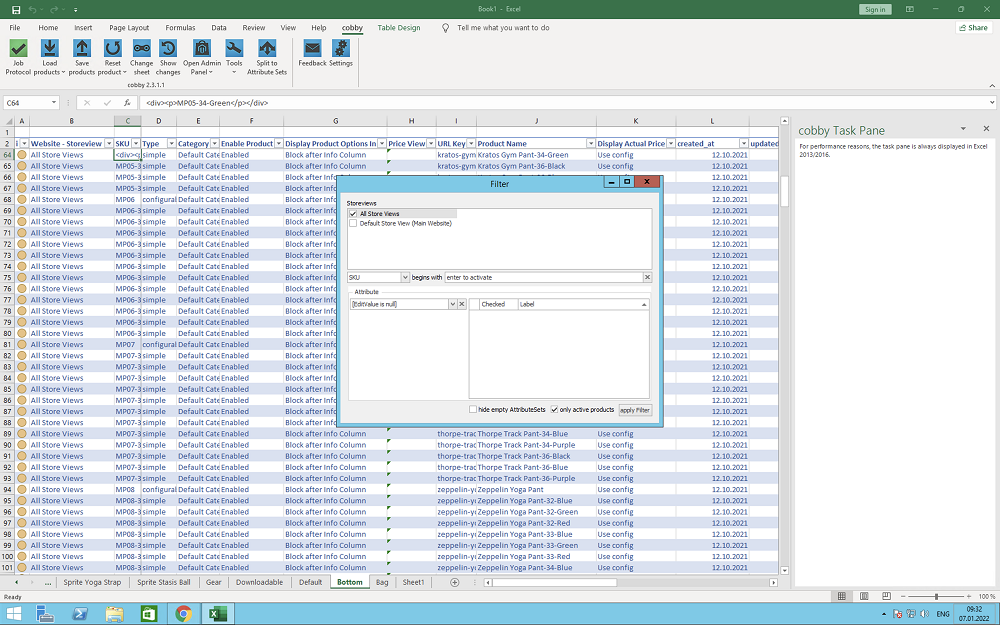This screenshot has height=625, width=1000.
Task: Click the apply Filter button
Action: 635,410
